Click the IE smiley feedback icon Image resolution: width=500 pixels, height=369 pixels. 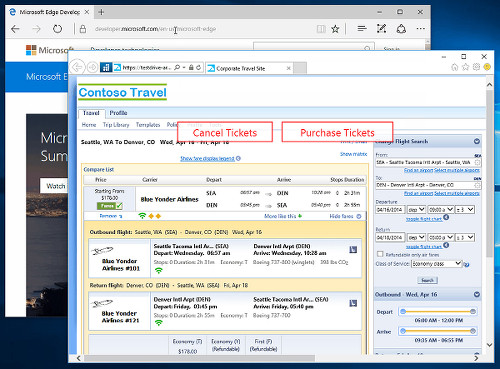487,67
